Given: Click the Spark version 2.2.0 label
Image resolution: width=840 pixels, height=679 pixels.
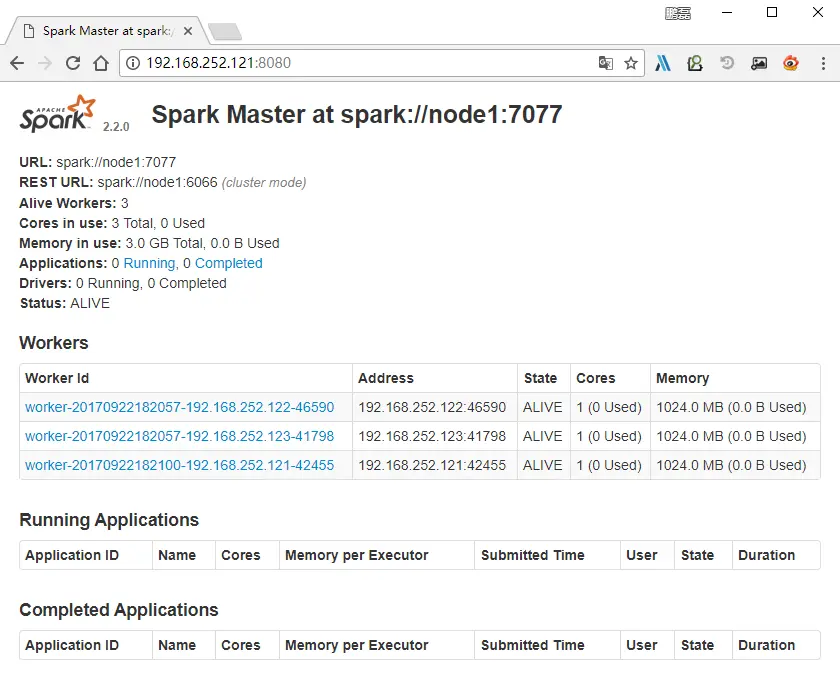Looking at the screenshot, I should pyautogui.click(x=116, y=126).
